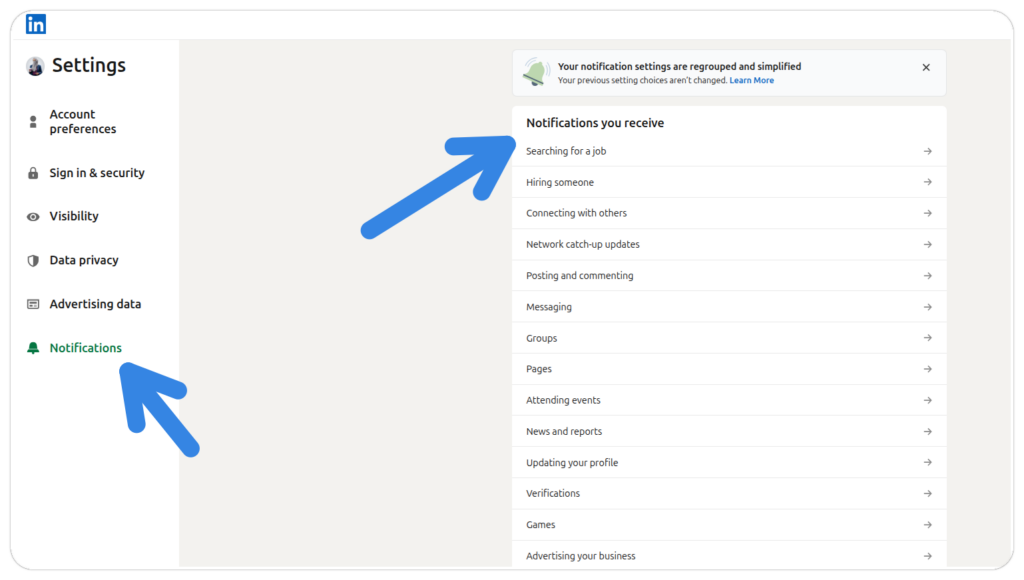Viewport: 1024px width, 580px height.
Task: Expand Connecting with others arrow
Action: pos(927,214)
